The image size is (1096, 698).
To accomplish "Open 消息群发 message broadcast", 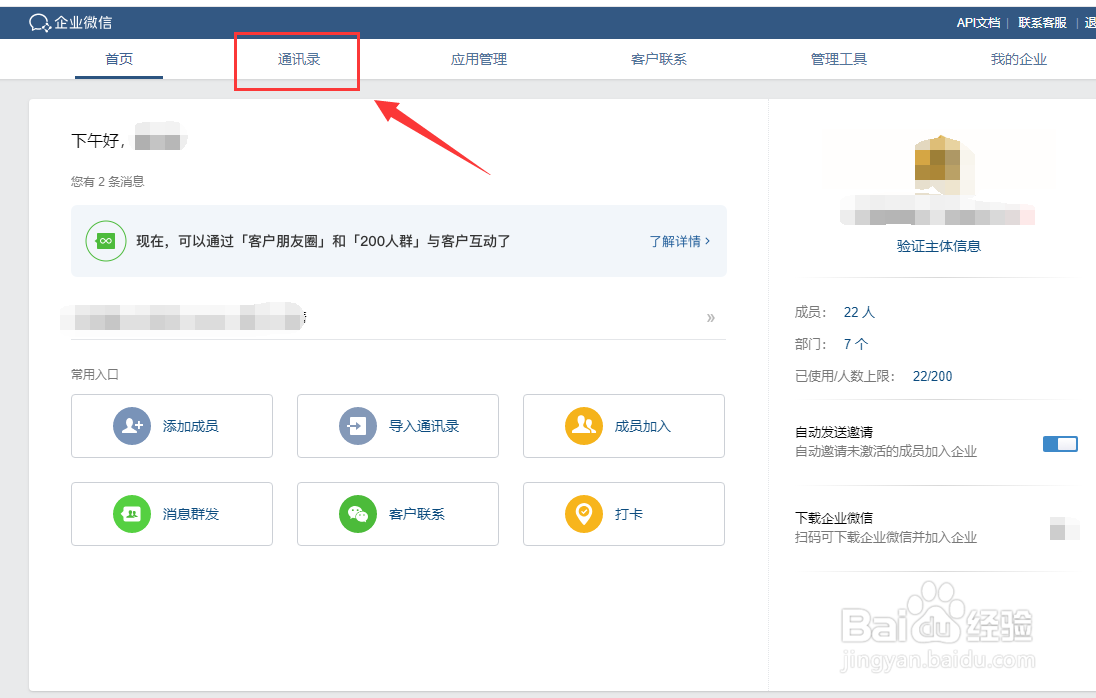I will (131, 513).
